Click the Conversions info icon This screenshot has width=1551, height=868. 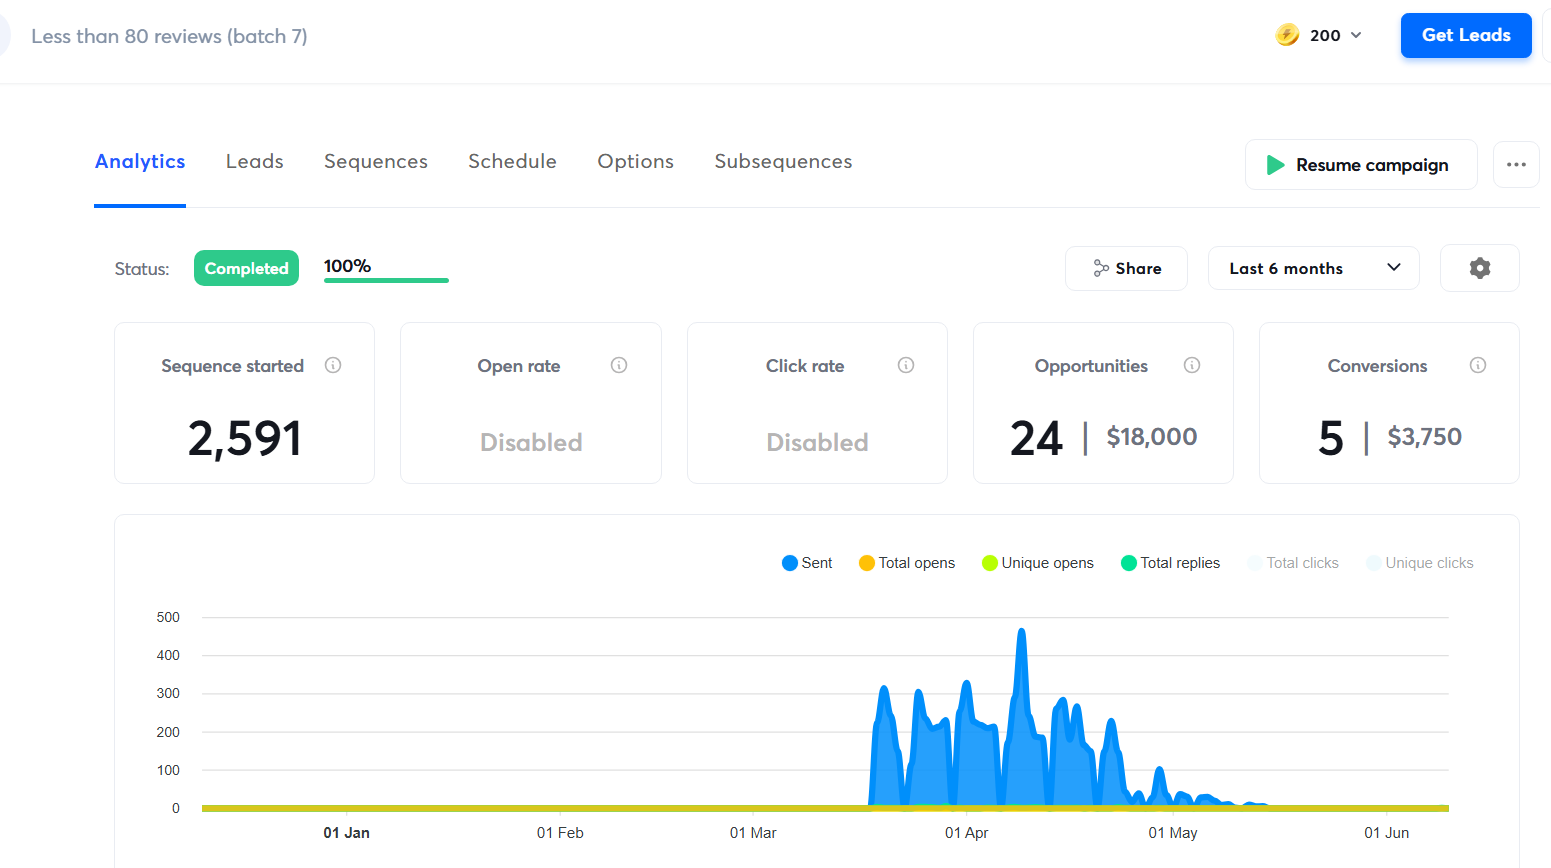click(x=1478, y=366)
